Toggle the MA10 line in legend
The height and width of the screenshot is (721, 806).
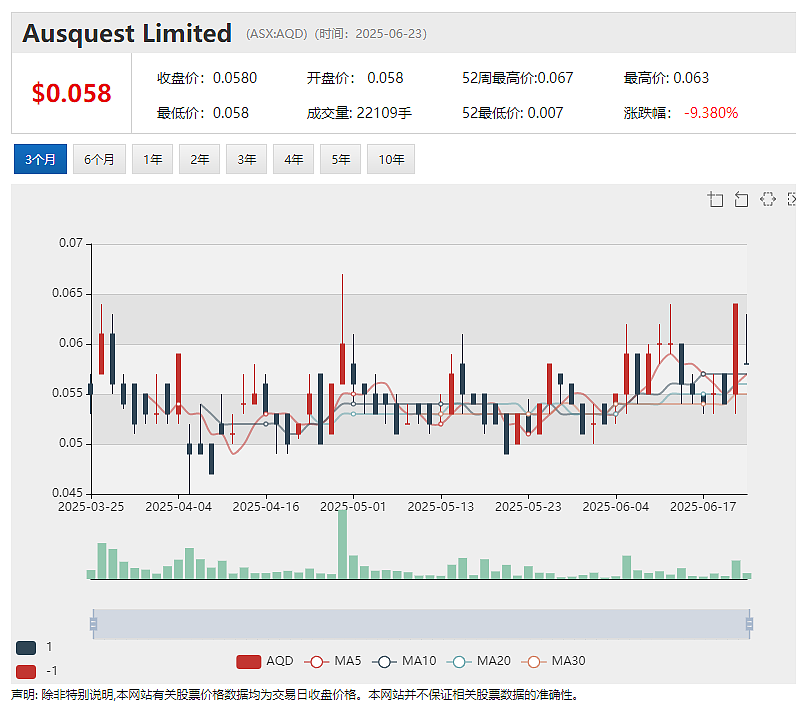404,661
